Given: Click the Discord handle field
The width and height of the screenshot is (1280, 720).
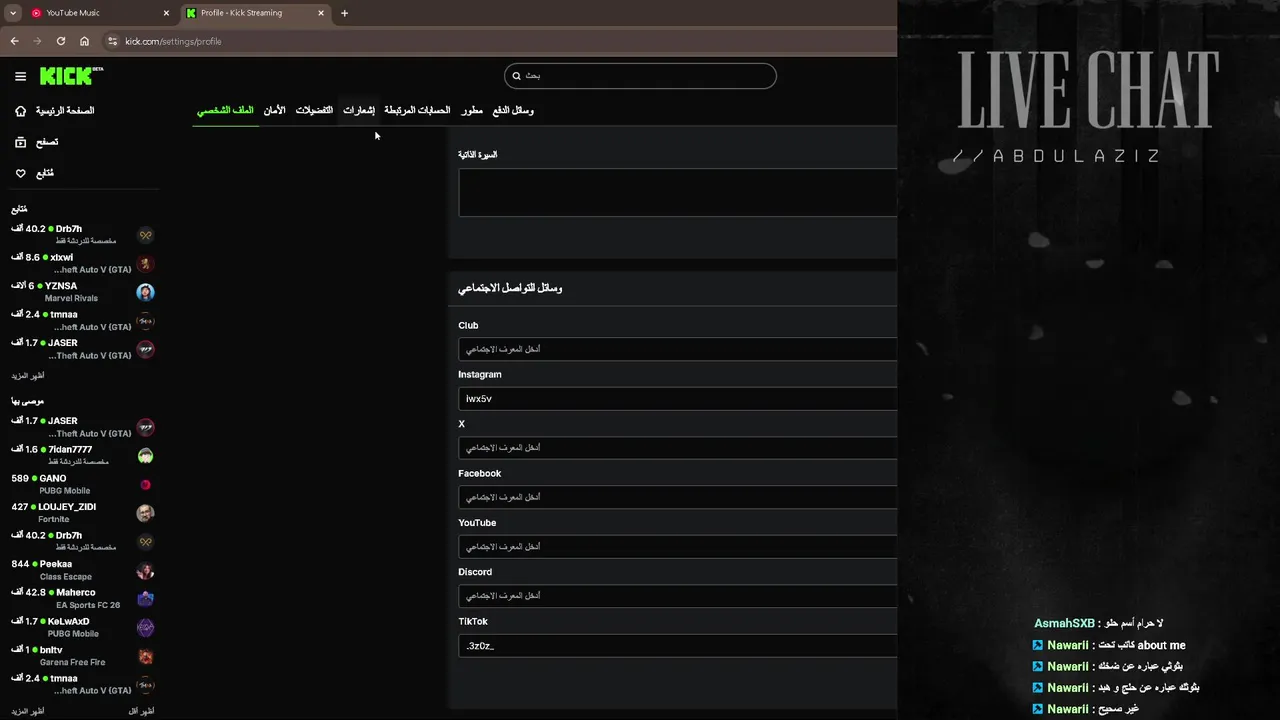Looking at the screenshot, I should pyautogui.click(x=678, y=595).
